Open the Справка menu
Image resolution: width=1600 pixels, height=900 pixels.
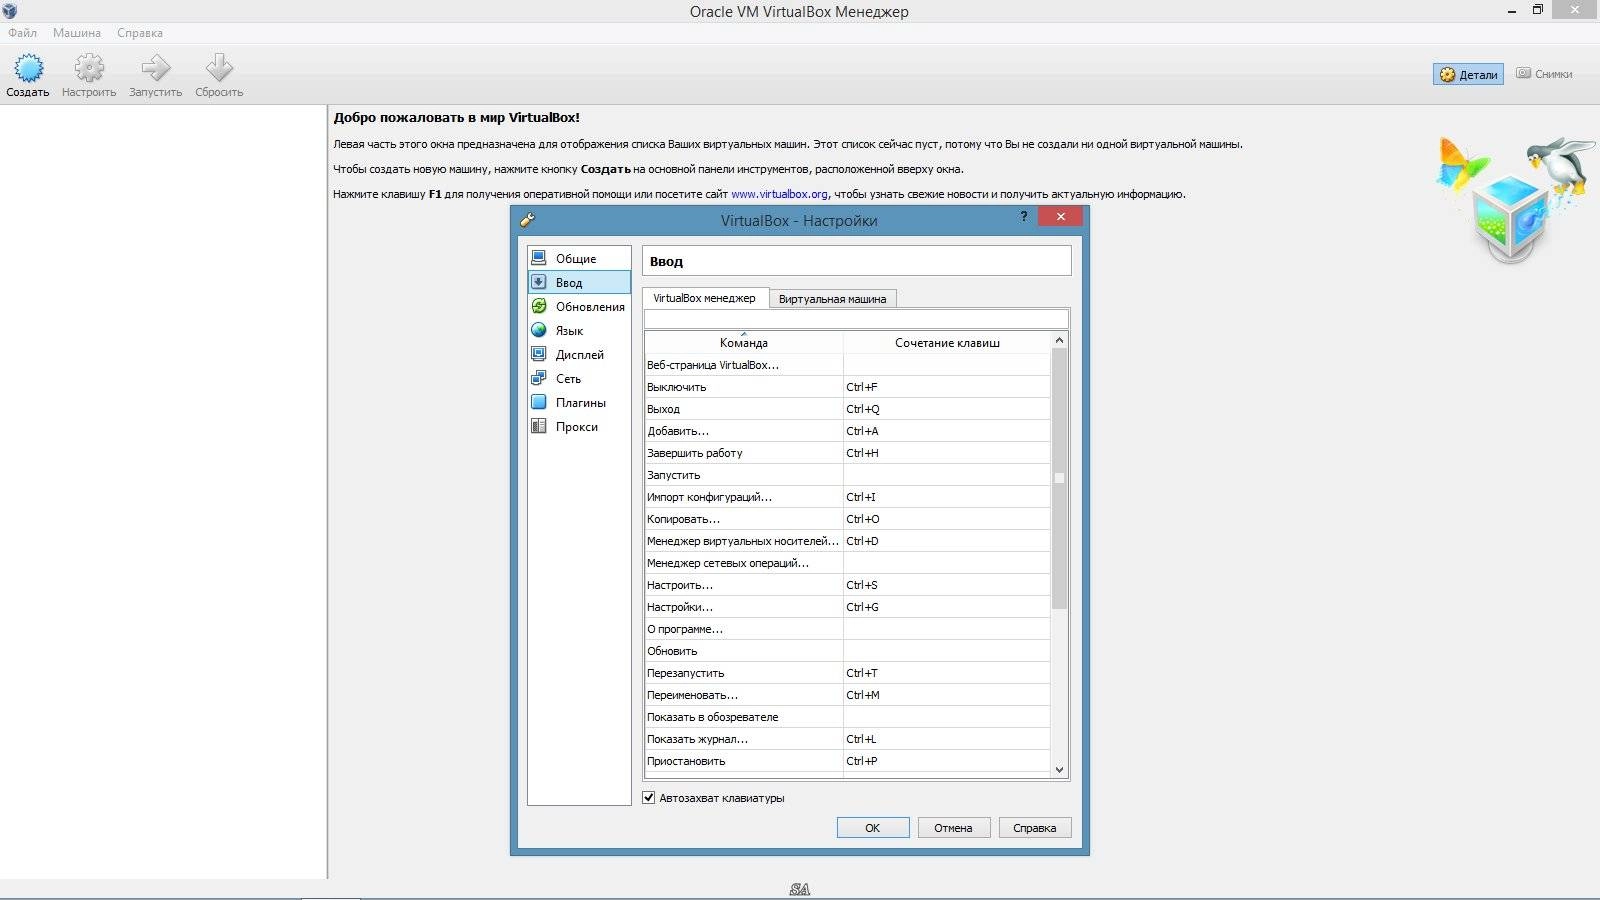[x=140, y=33]
